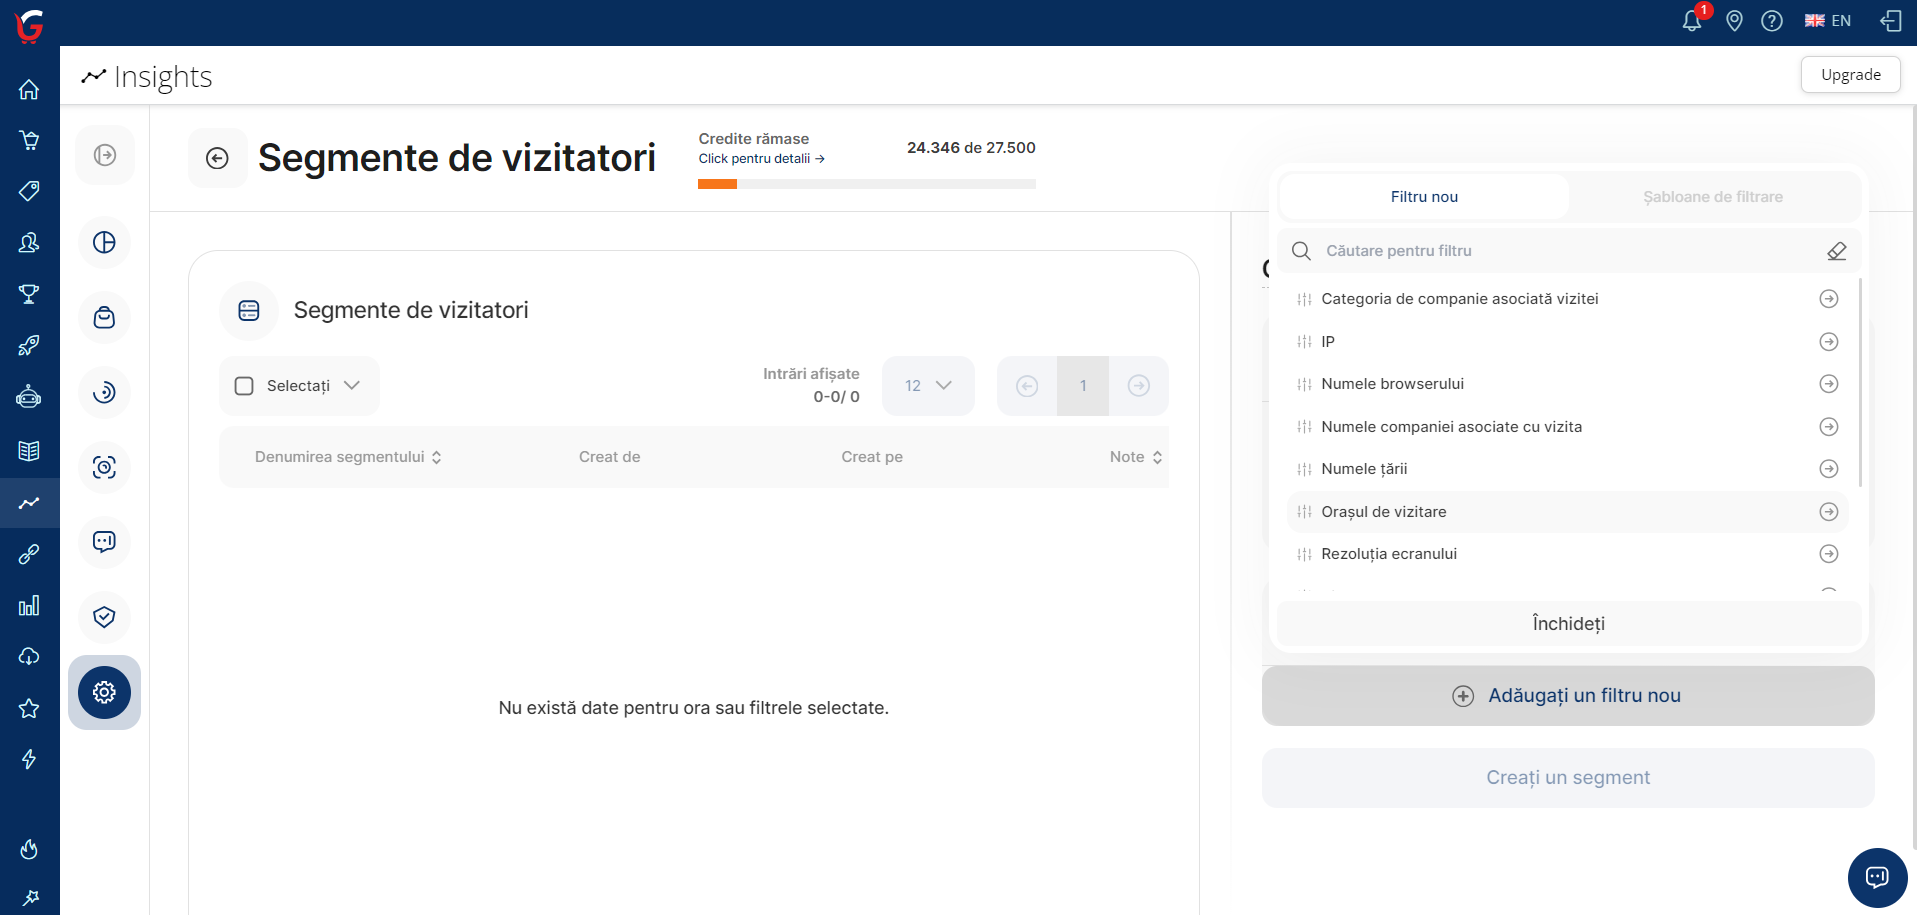Expand the secondary Insights menu panel
1917x915 pixels.
[x=105, y=155]
